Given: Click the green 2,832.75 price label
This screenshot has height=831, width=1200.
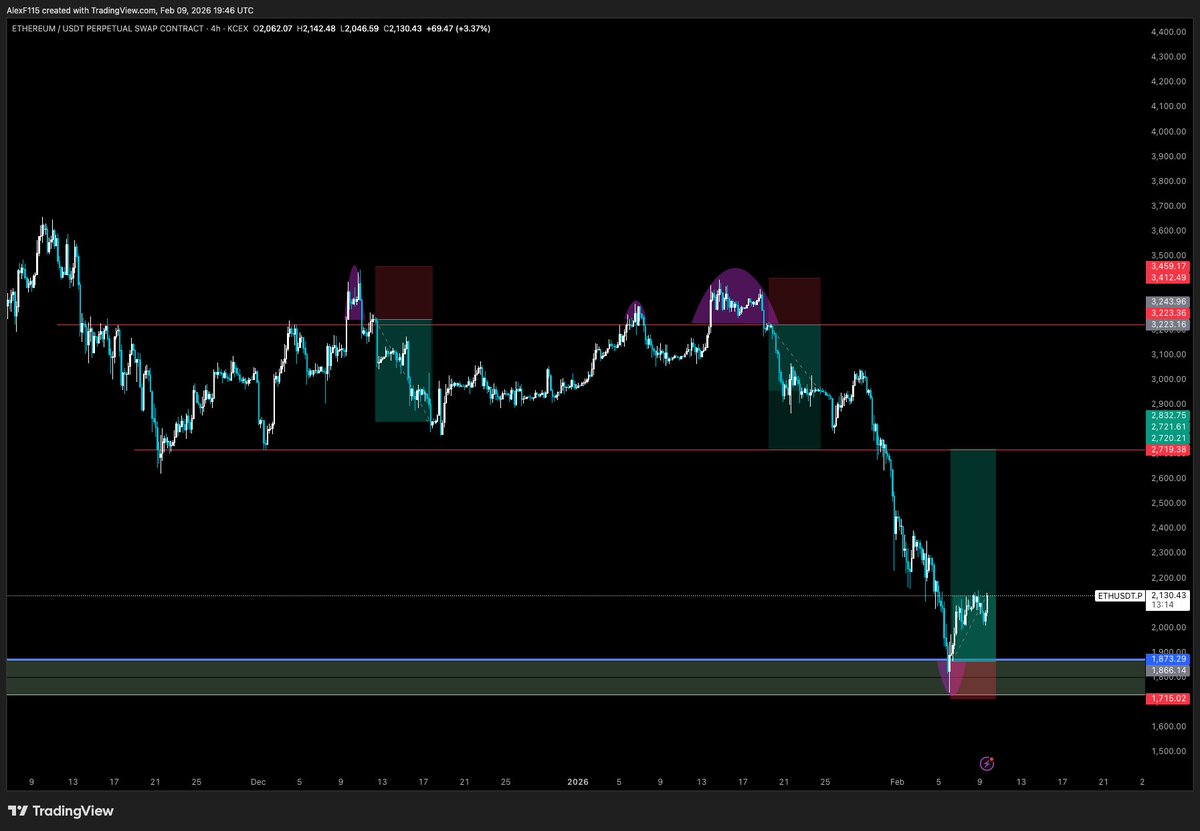Looking at the screenshot, I should [x=1168, y=415].
